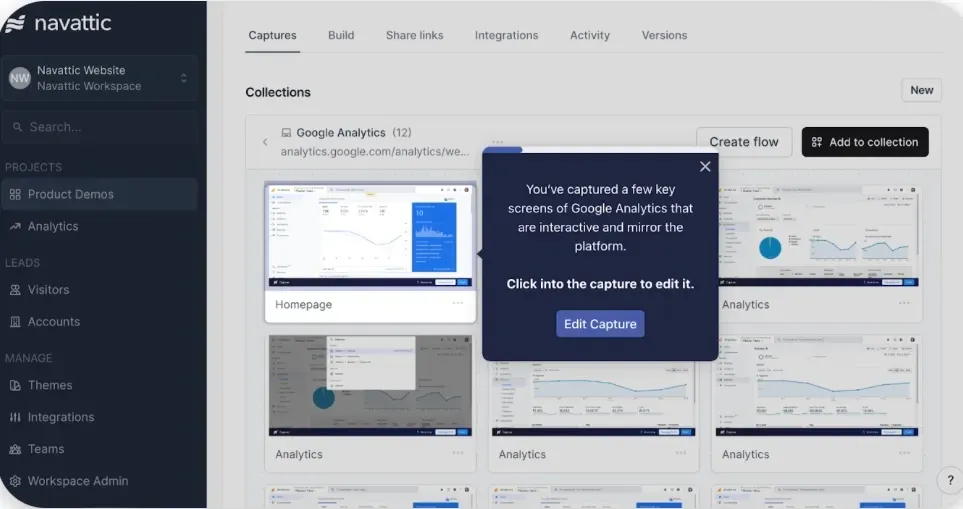
Task: Focus the sidebar Search field
Action: (x=99, y=127)
